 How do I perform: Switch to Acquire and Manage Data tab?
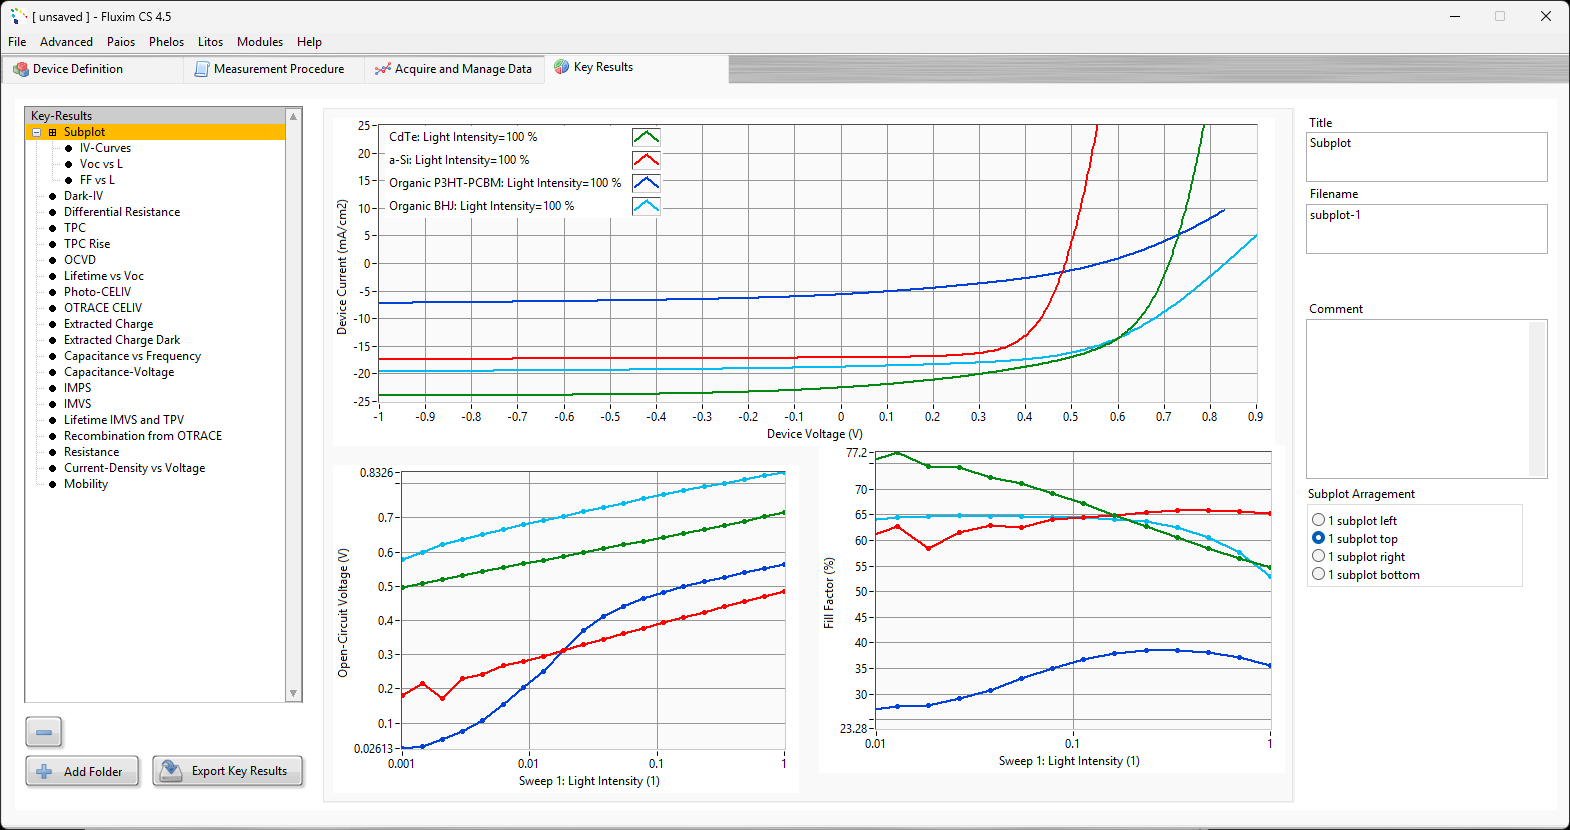tap(454, 69)
